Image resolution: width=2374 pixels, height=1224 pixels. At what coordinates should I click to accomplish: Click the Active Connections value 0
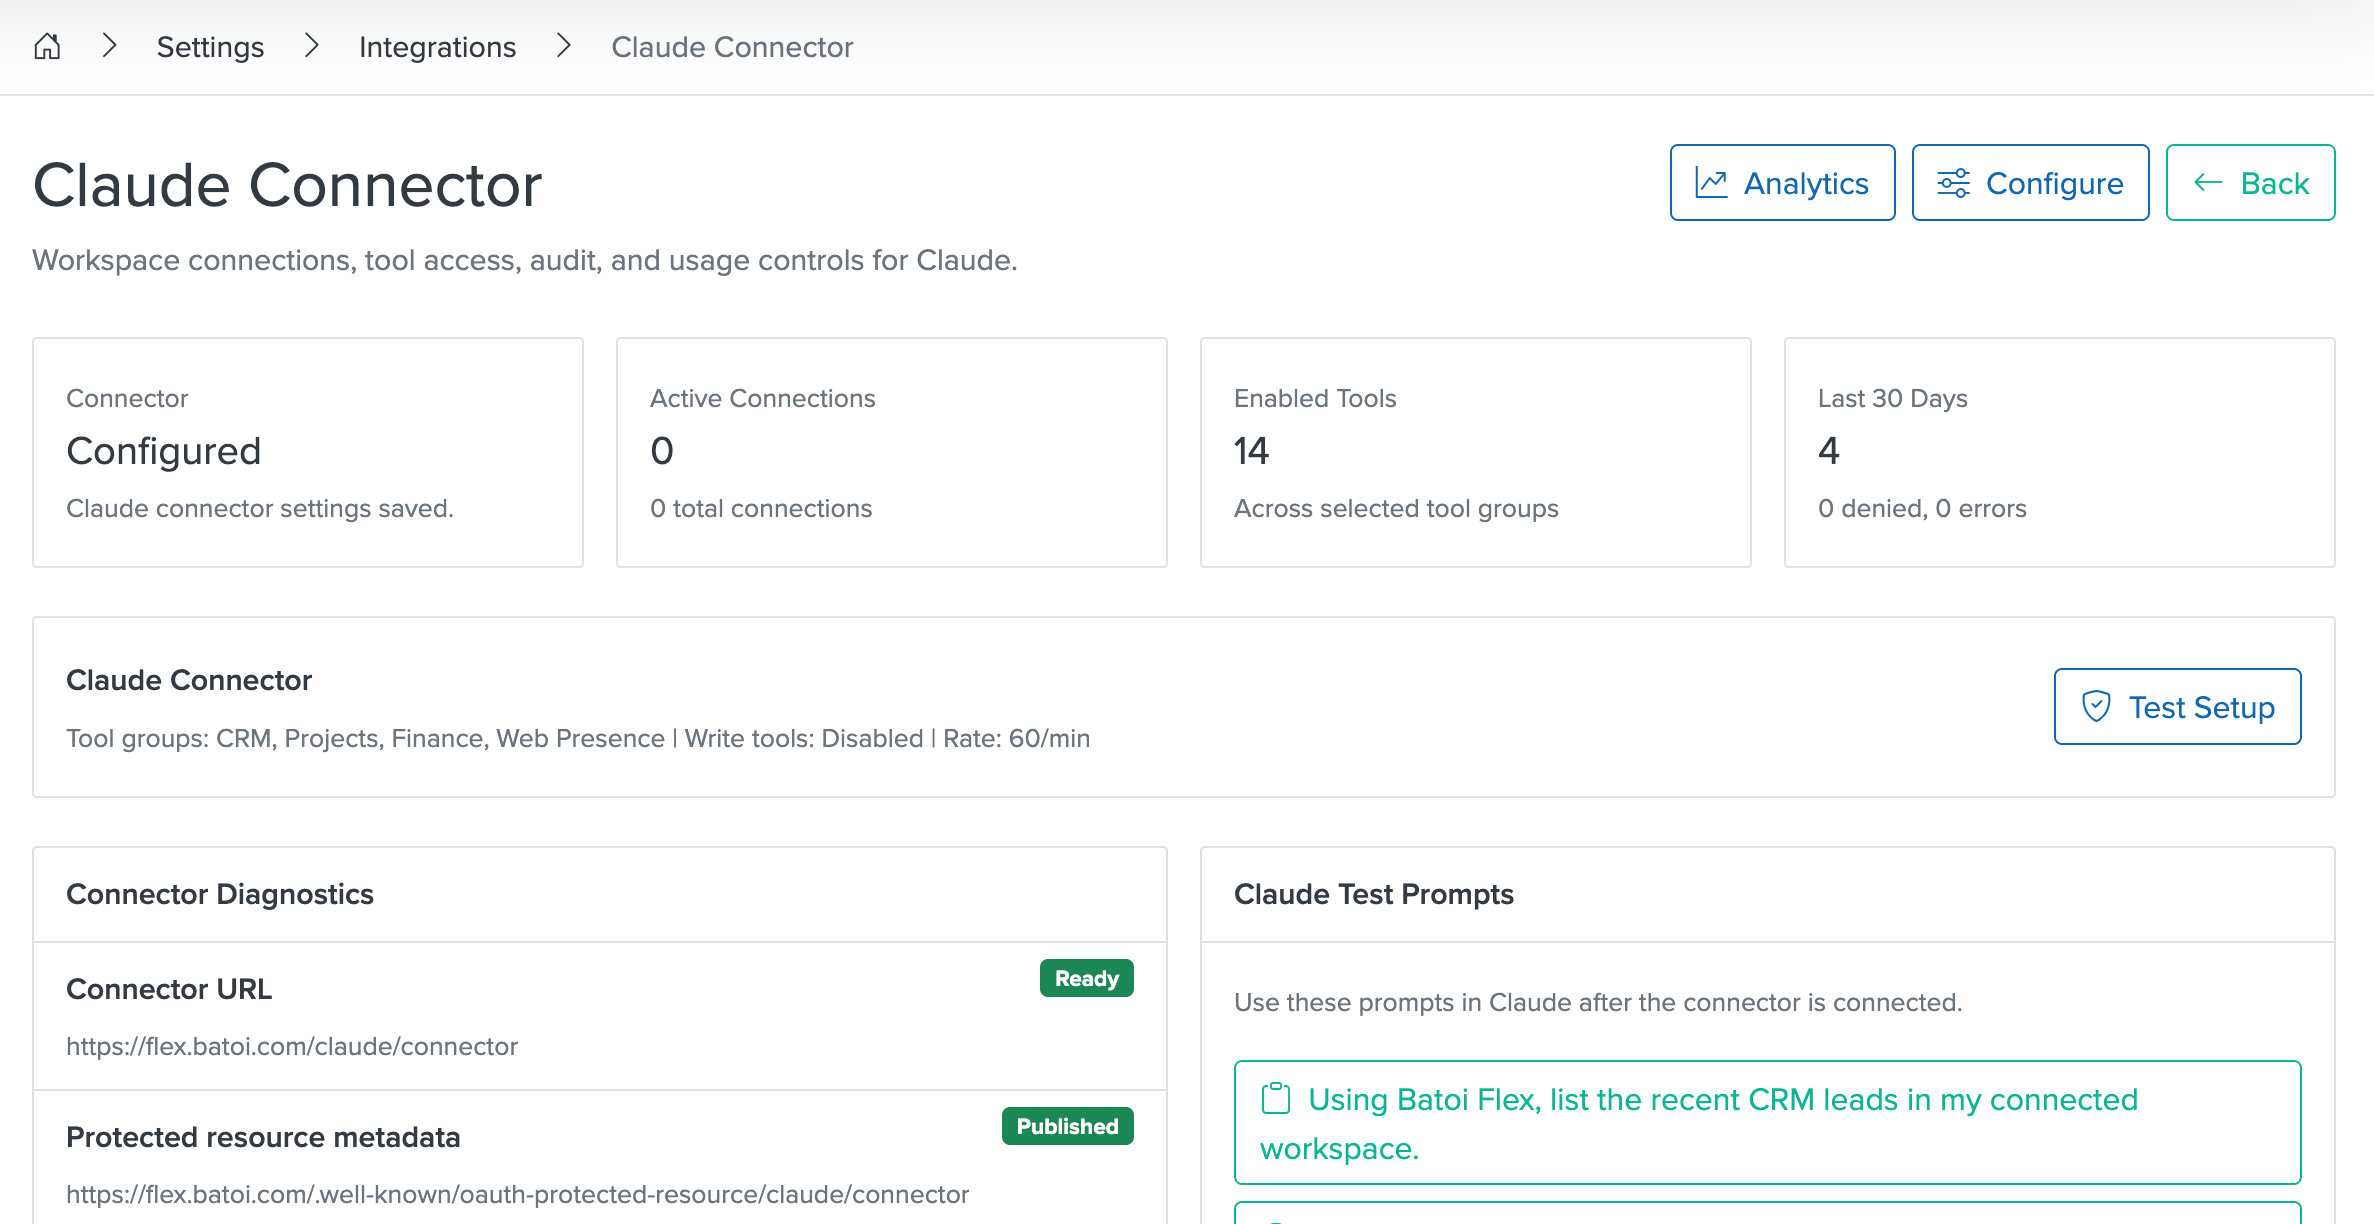point(662,451)
